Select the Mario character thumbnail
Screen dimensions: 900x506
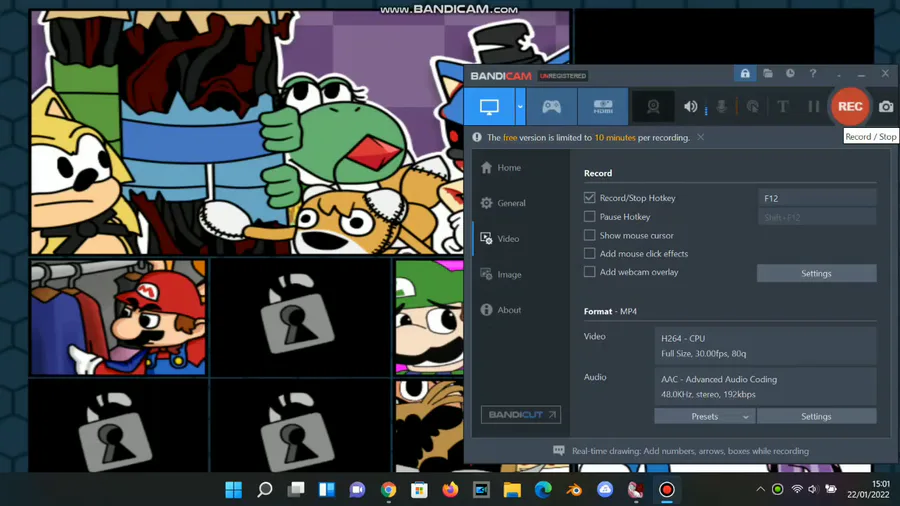(x=118, y=317)
